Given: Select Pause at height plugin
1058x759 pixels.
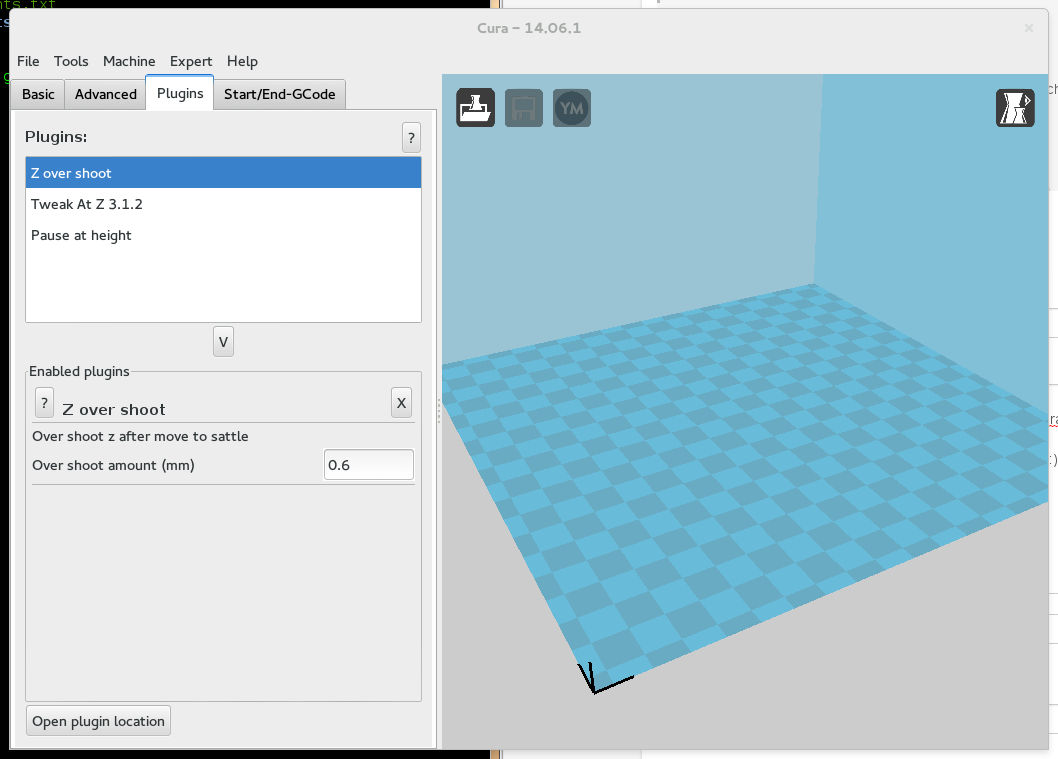Looking at the screenshot, I should [x=222, y=235].
